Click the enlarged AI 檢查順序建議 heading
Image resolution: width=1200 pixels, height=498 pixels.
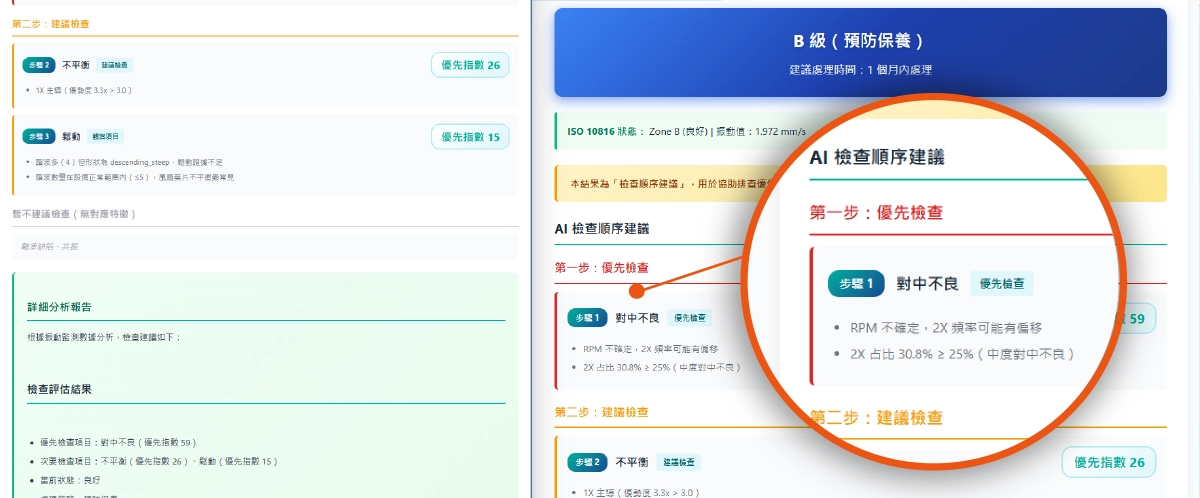(x=877, y=157)
